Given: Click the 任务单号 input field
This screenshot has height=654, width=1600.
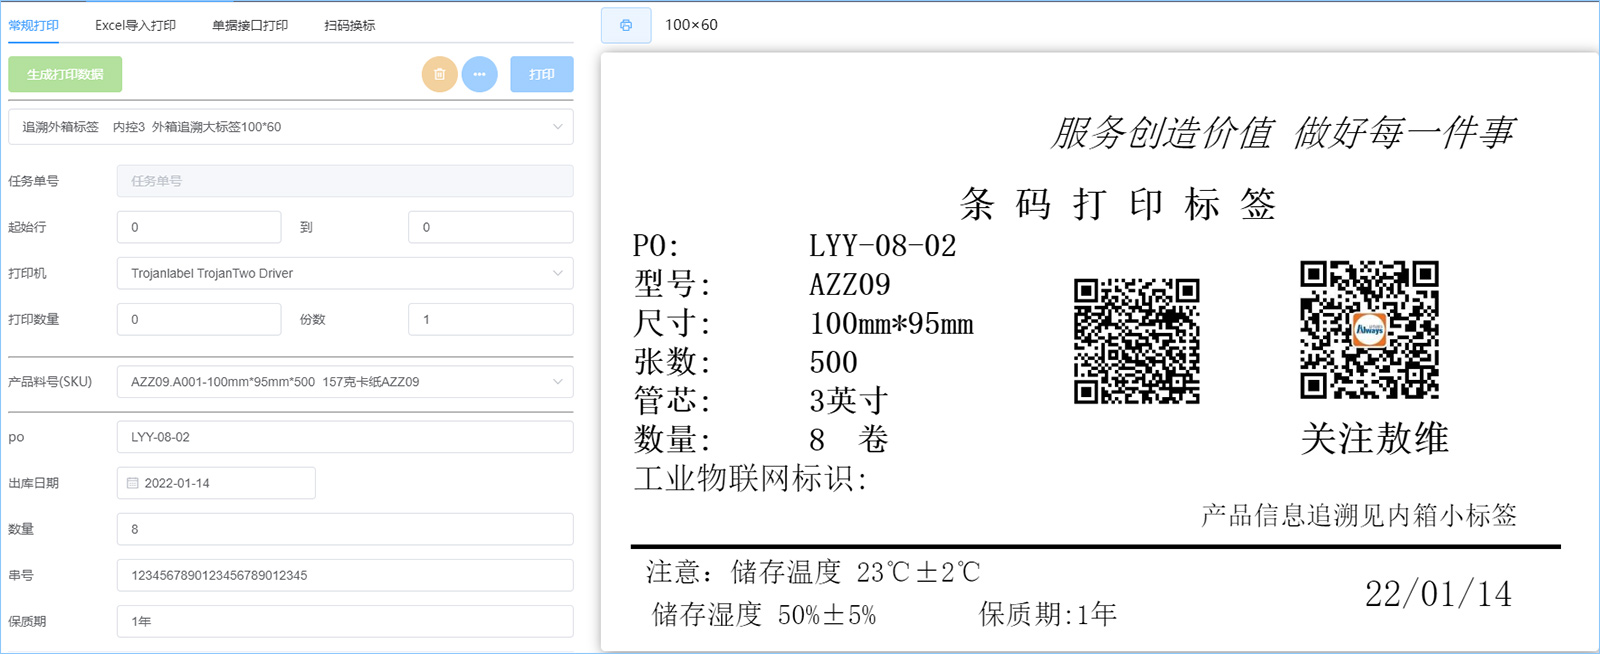Looking at the screenshot, I should (x=345, y=181).
